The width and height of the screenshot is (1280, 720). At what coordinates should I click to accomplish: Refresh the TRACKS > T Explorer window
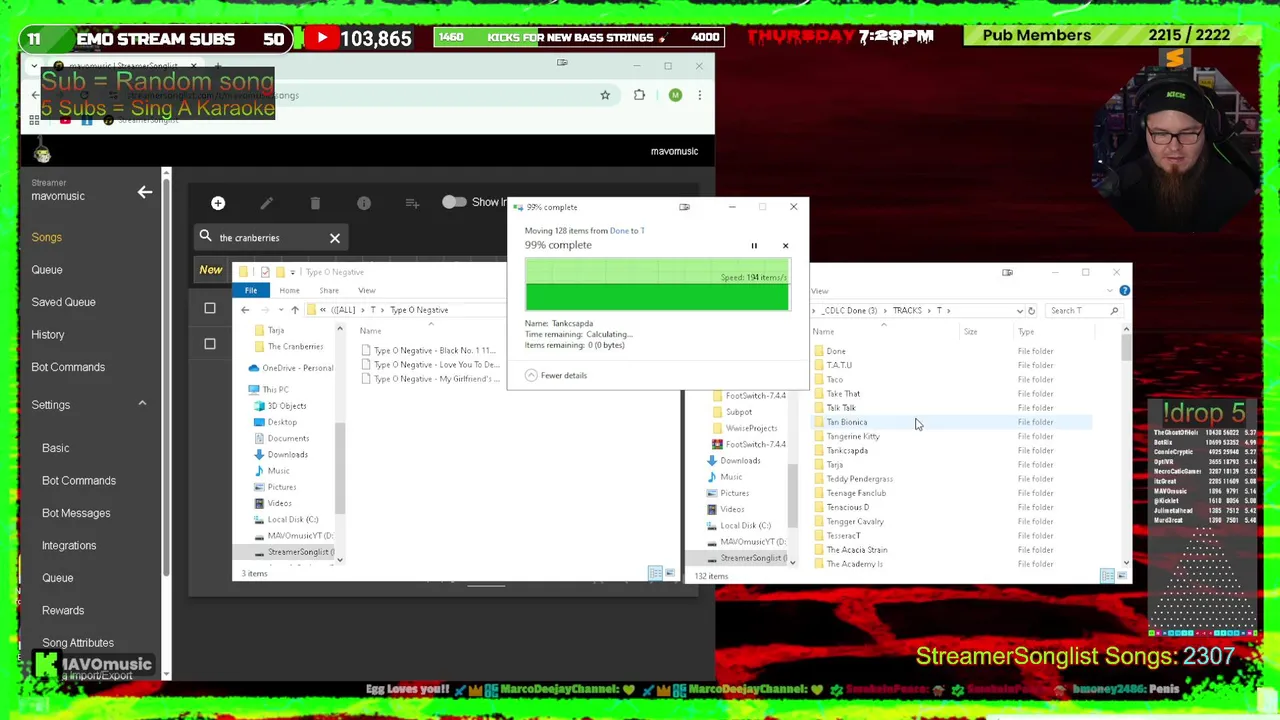click(1031, 310)
